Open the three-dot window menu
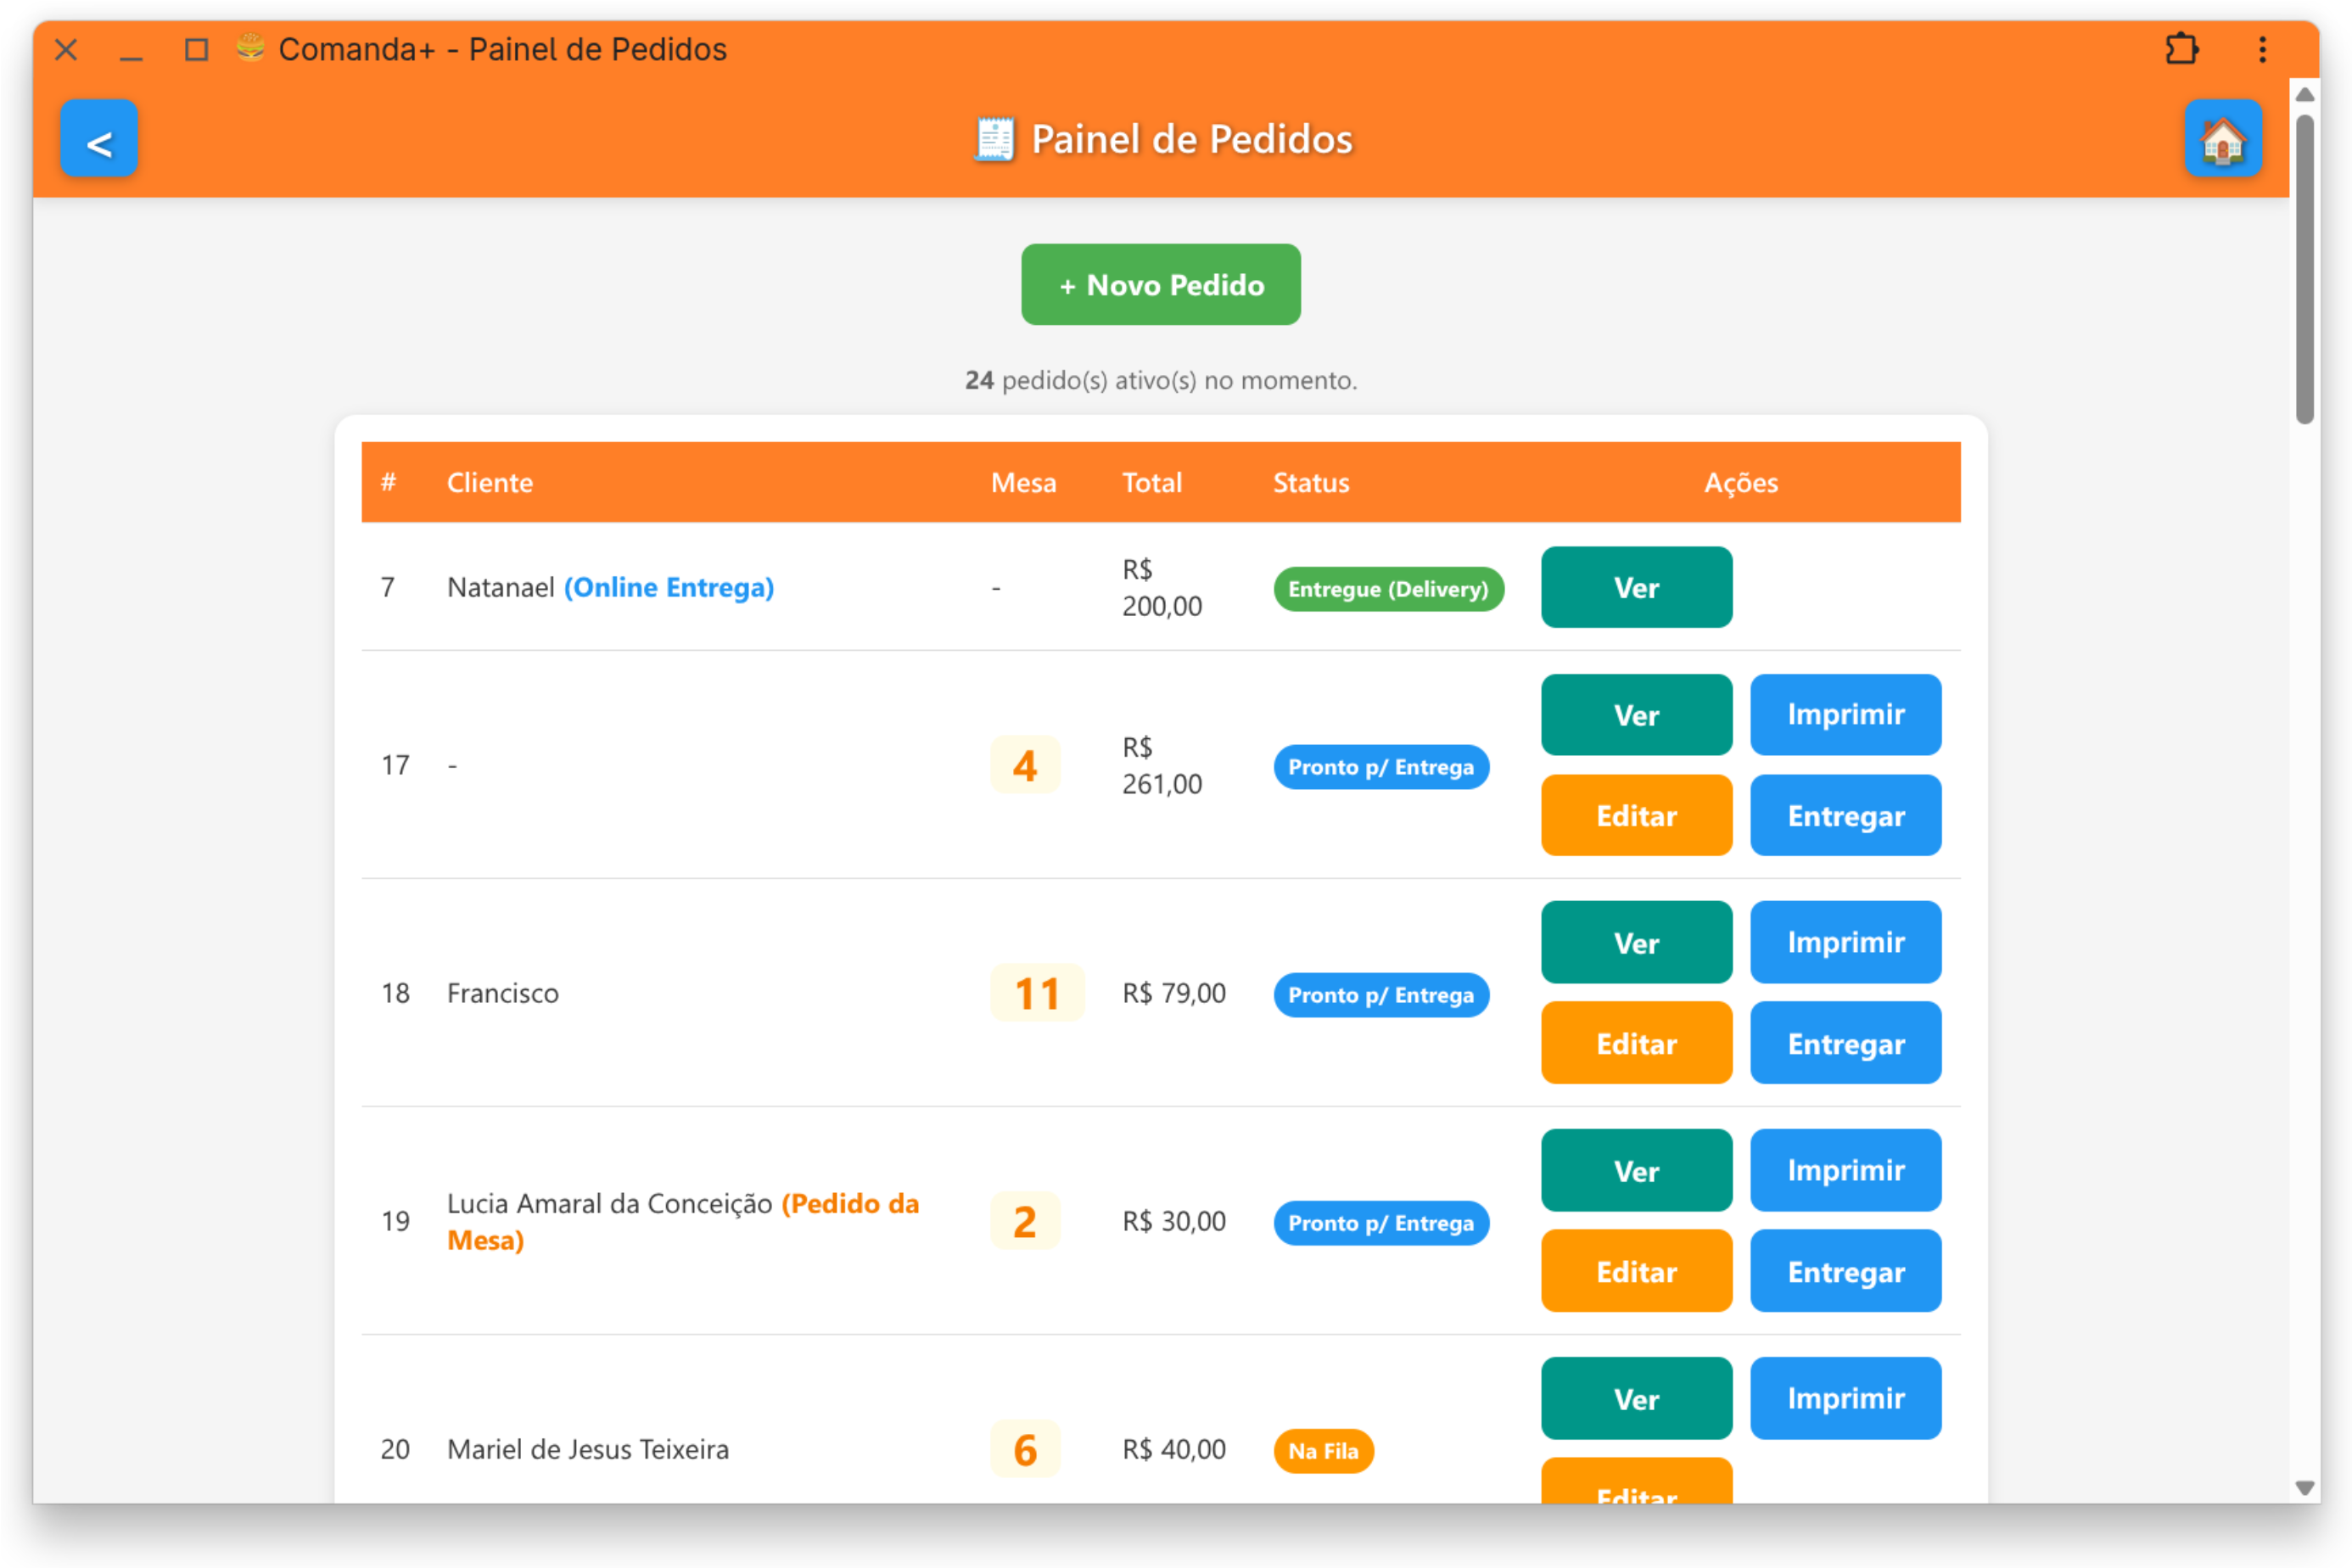Viewport: 2352px width, 1568px height. click(2262, 49)
